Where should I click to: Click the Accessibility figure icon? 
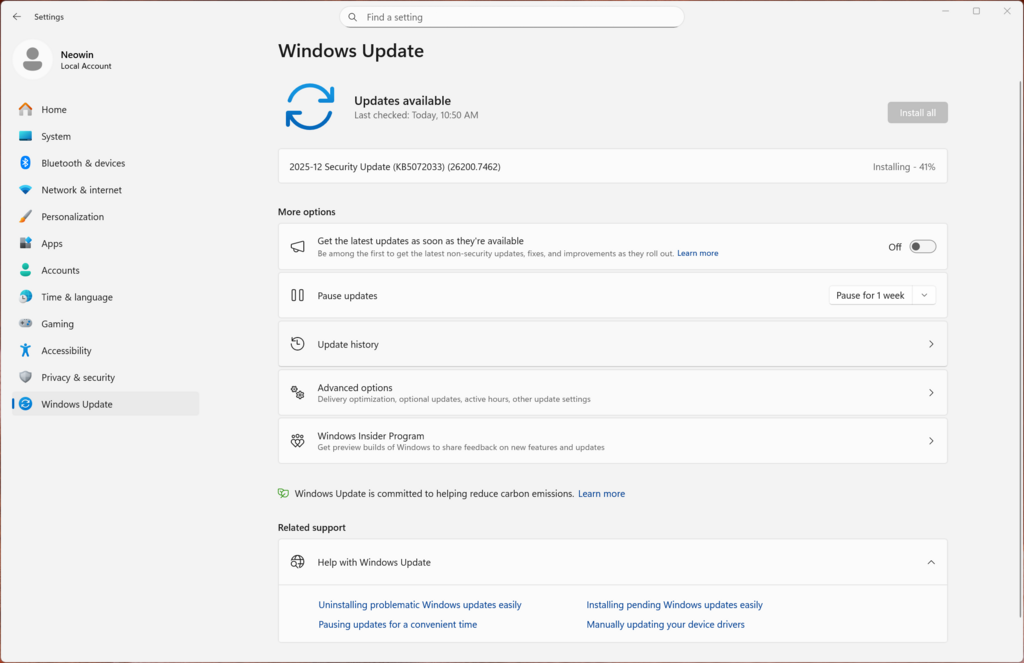pyautogui.click(x=25, y=350)
